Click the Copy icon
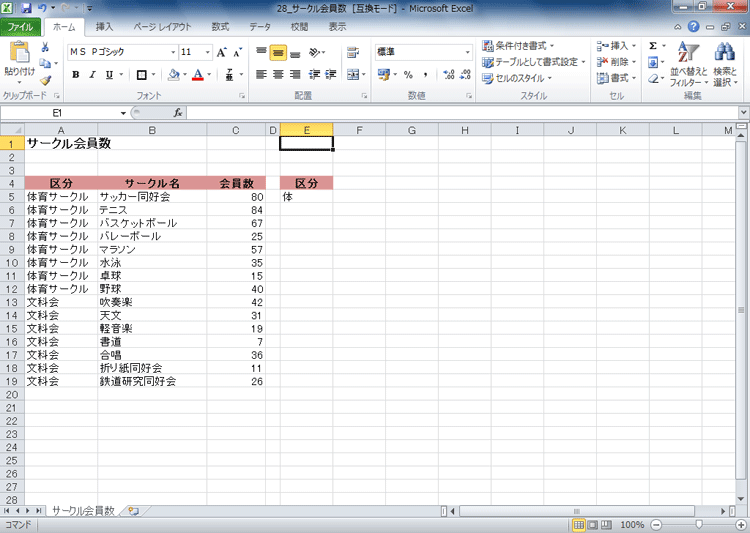The width and height of the screenshot is (750, 533). coord(45,63)
